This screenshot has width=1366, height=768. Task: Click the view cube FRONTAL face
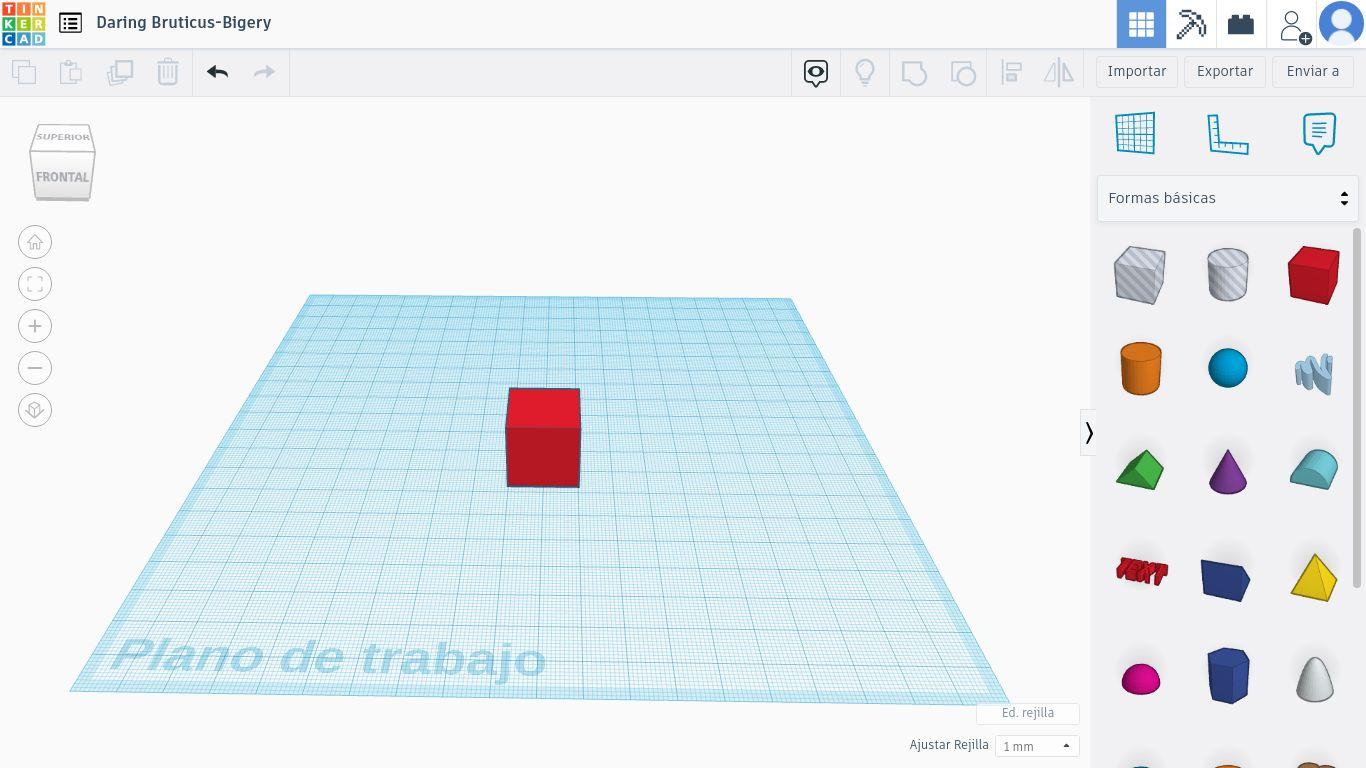tap(62, 177)
